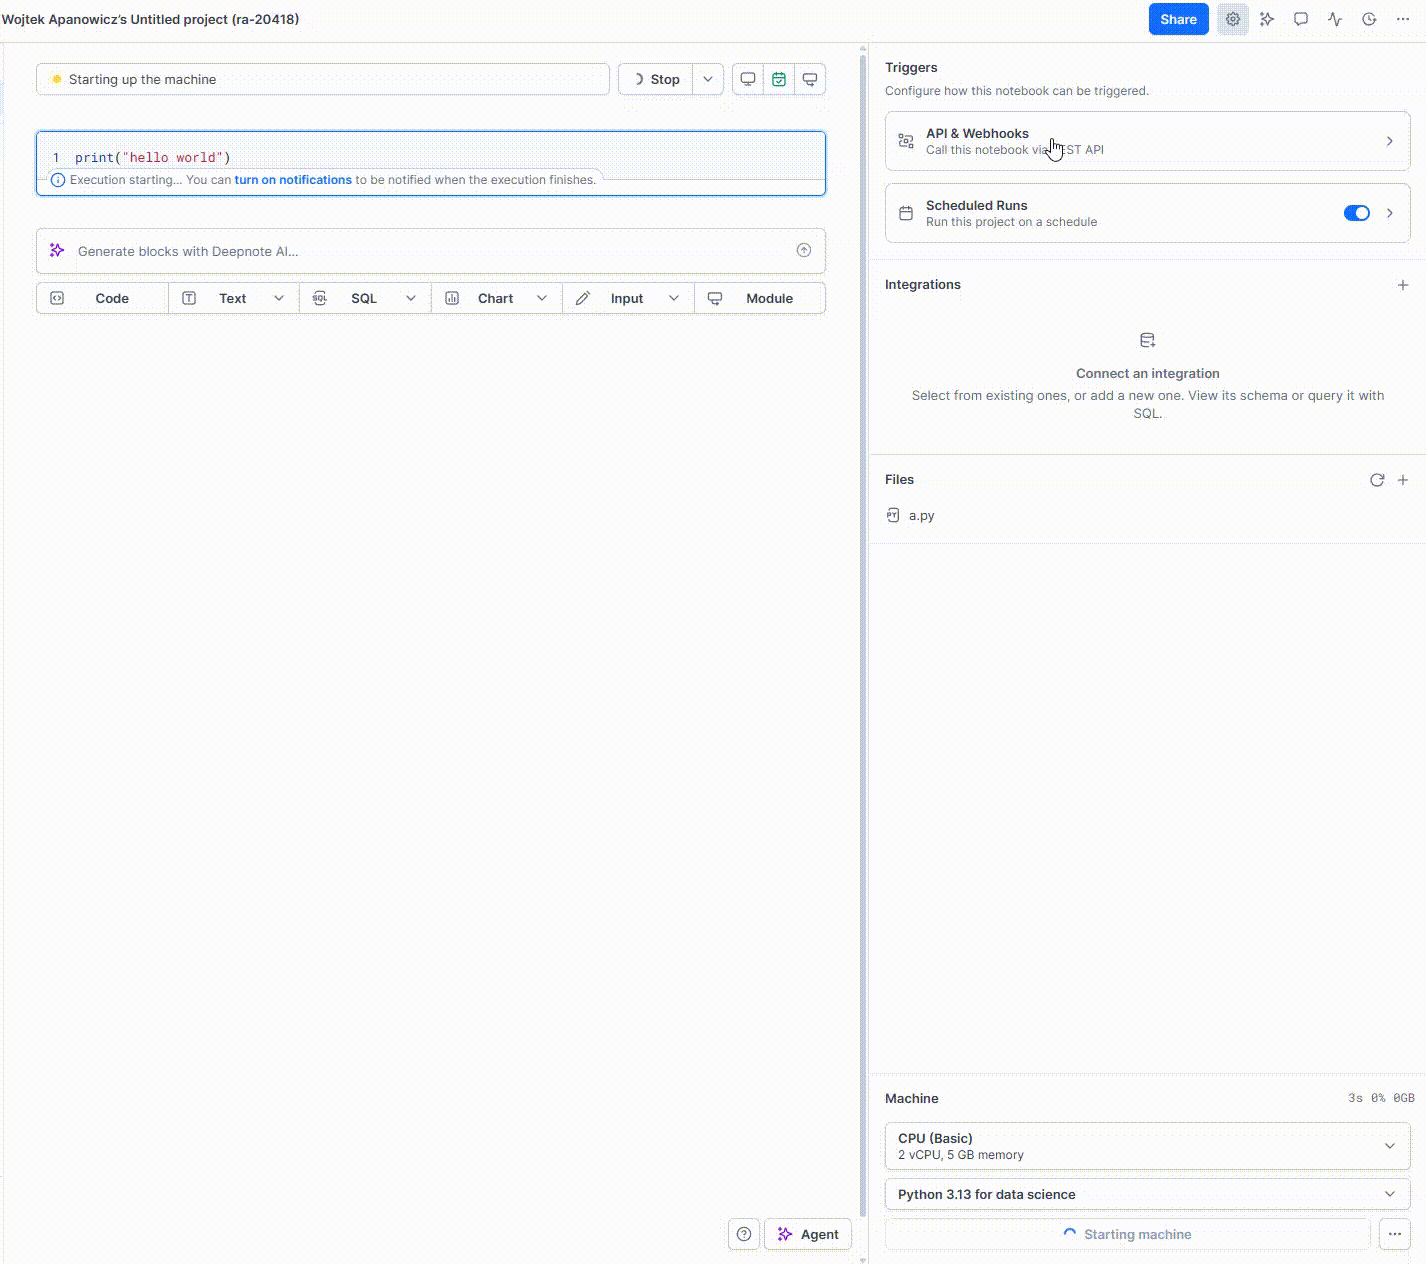
Task: Expand the Chart block dropdown arrow
Action: click(x=542, y=298)
